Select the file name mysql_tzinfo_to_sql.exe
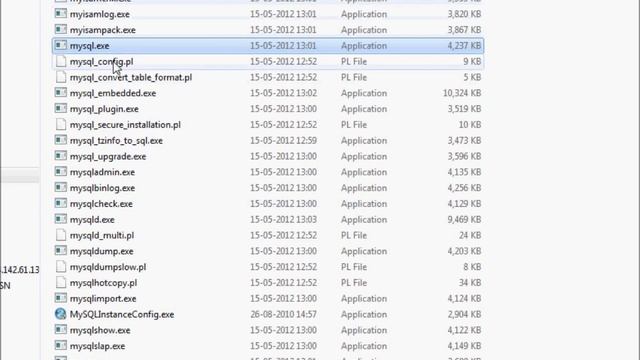 116,141
